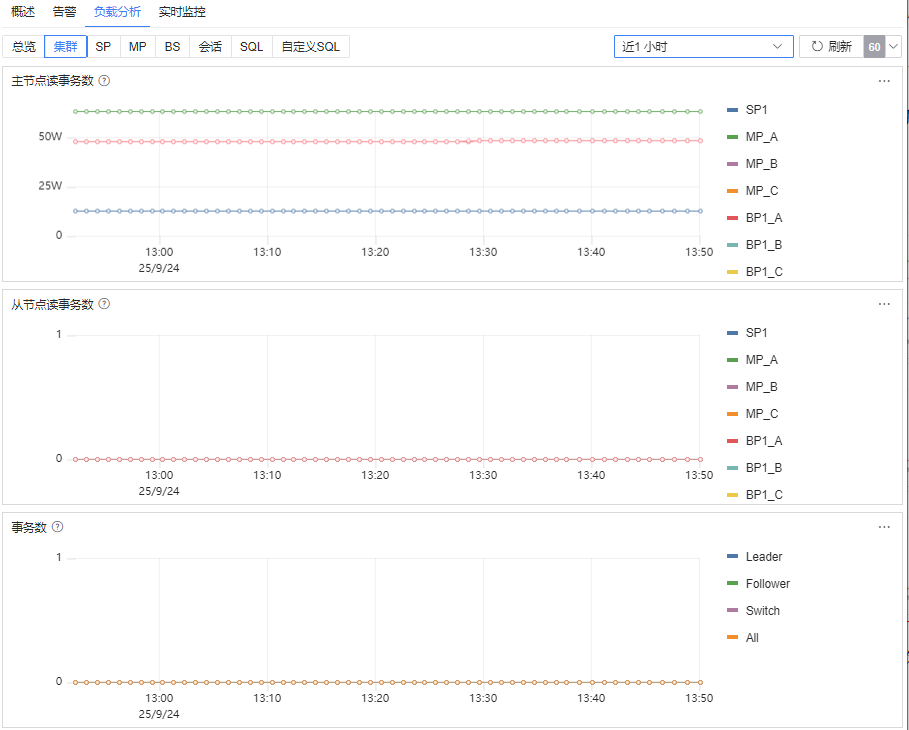Click the green top line in 主节点读事务数 chart

[x=387, y=111]
